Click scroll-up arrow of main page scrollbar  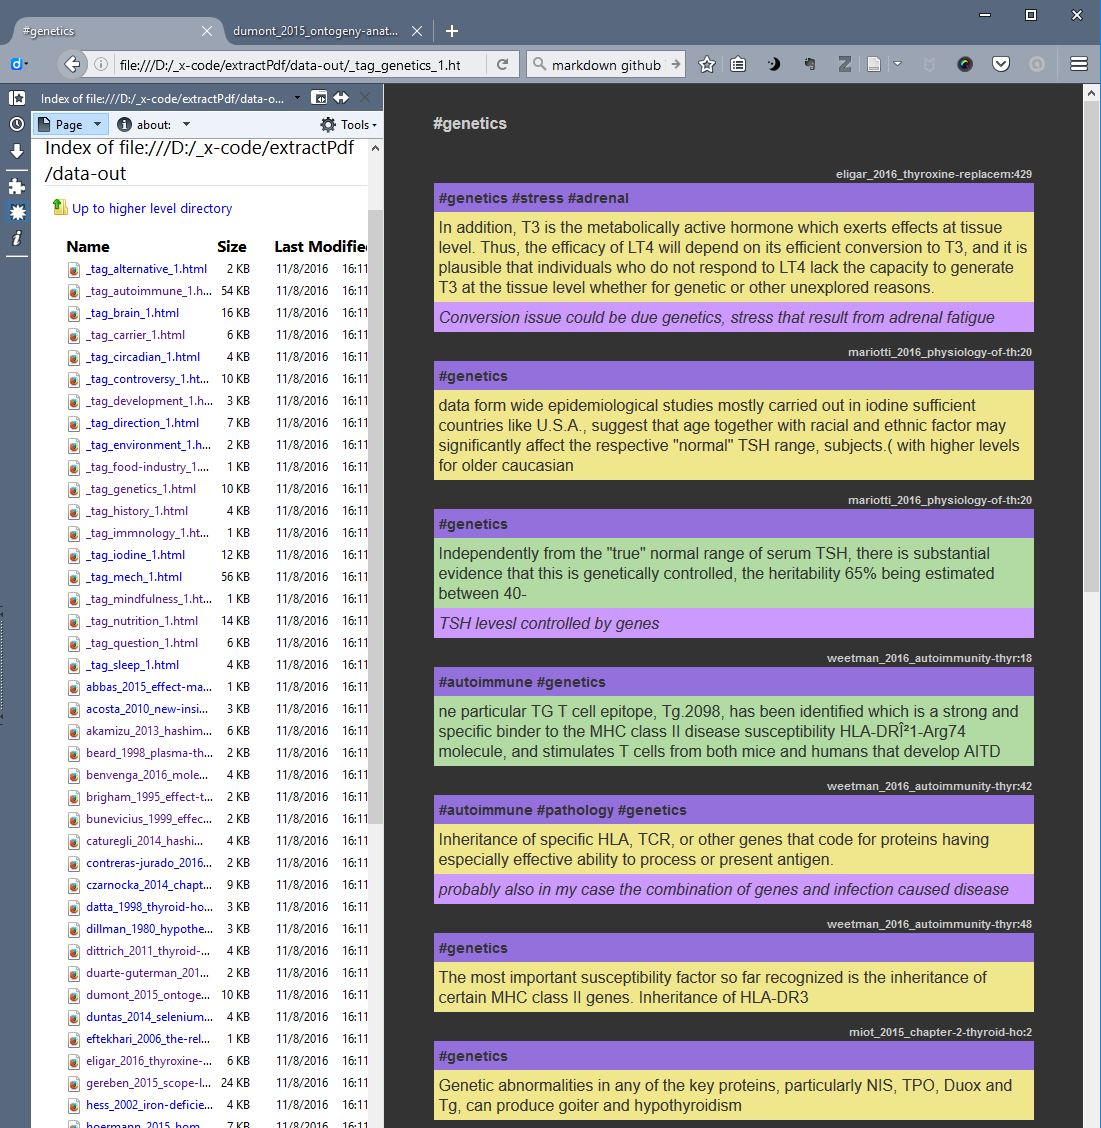click(1091, 94)
